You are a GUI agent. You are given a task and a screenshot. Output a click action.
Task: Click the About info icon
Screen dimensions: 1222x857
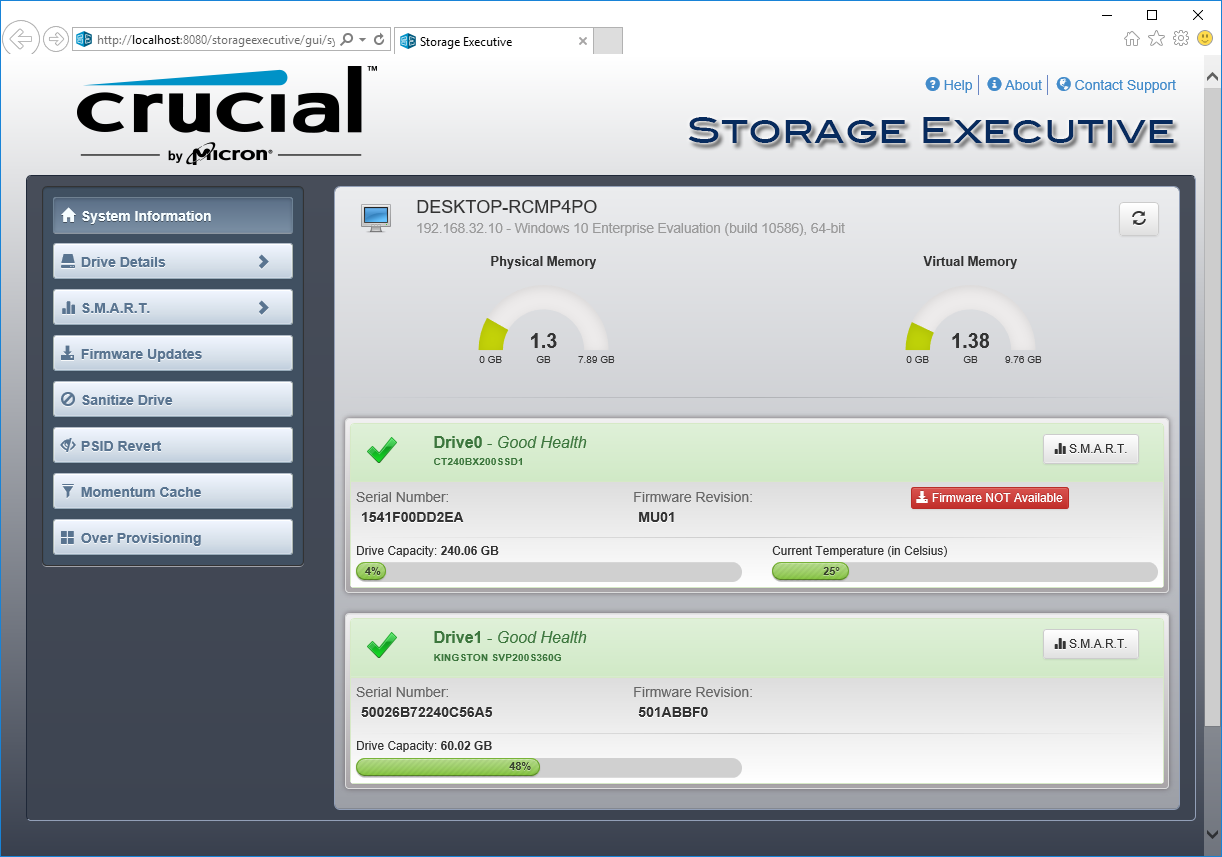[x=994, y=85]
